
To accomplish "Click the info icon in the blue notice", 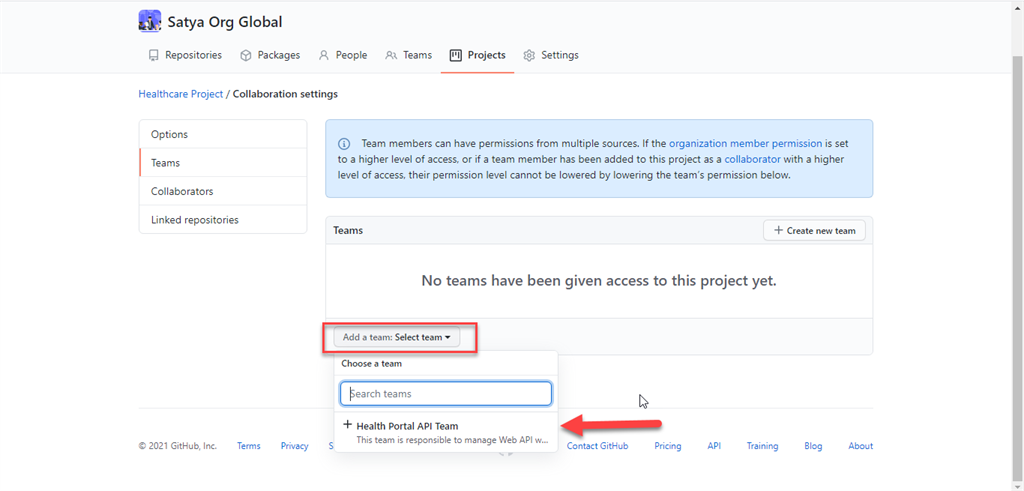I will click(x=344, y=143).
